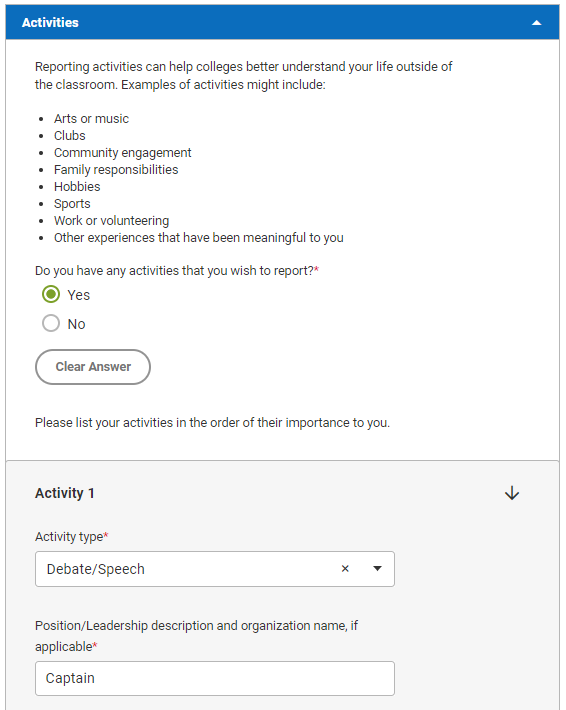Click the Clear Answer button

[x=93, y=367]
